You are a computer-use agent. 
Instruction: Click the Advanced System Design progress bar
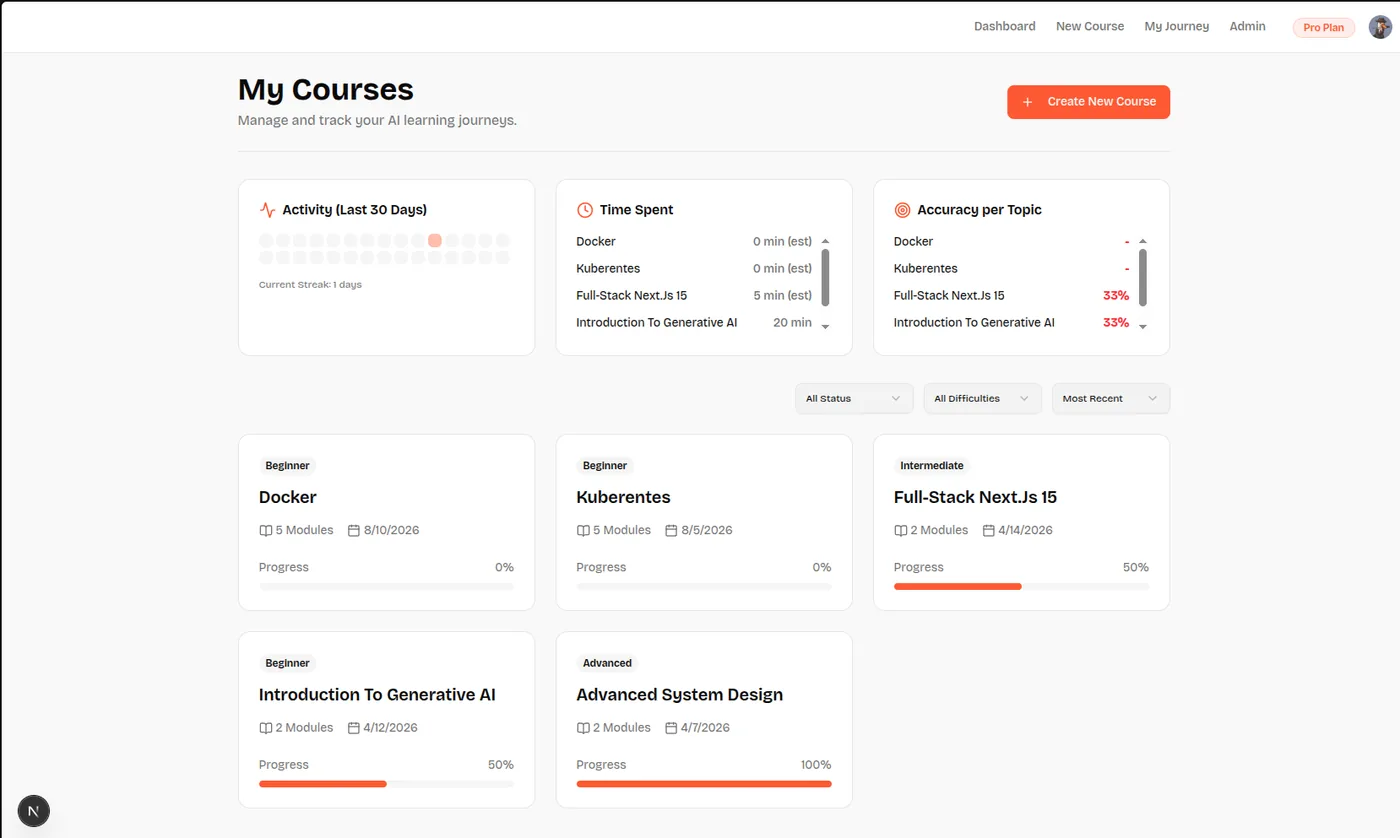tap(704, 784)
